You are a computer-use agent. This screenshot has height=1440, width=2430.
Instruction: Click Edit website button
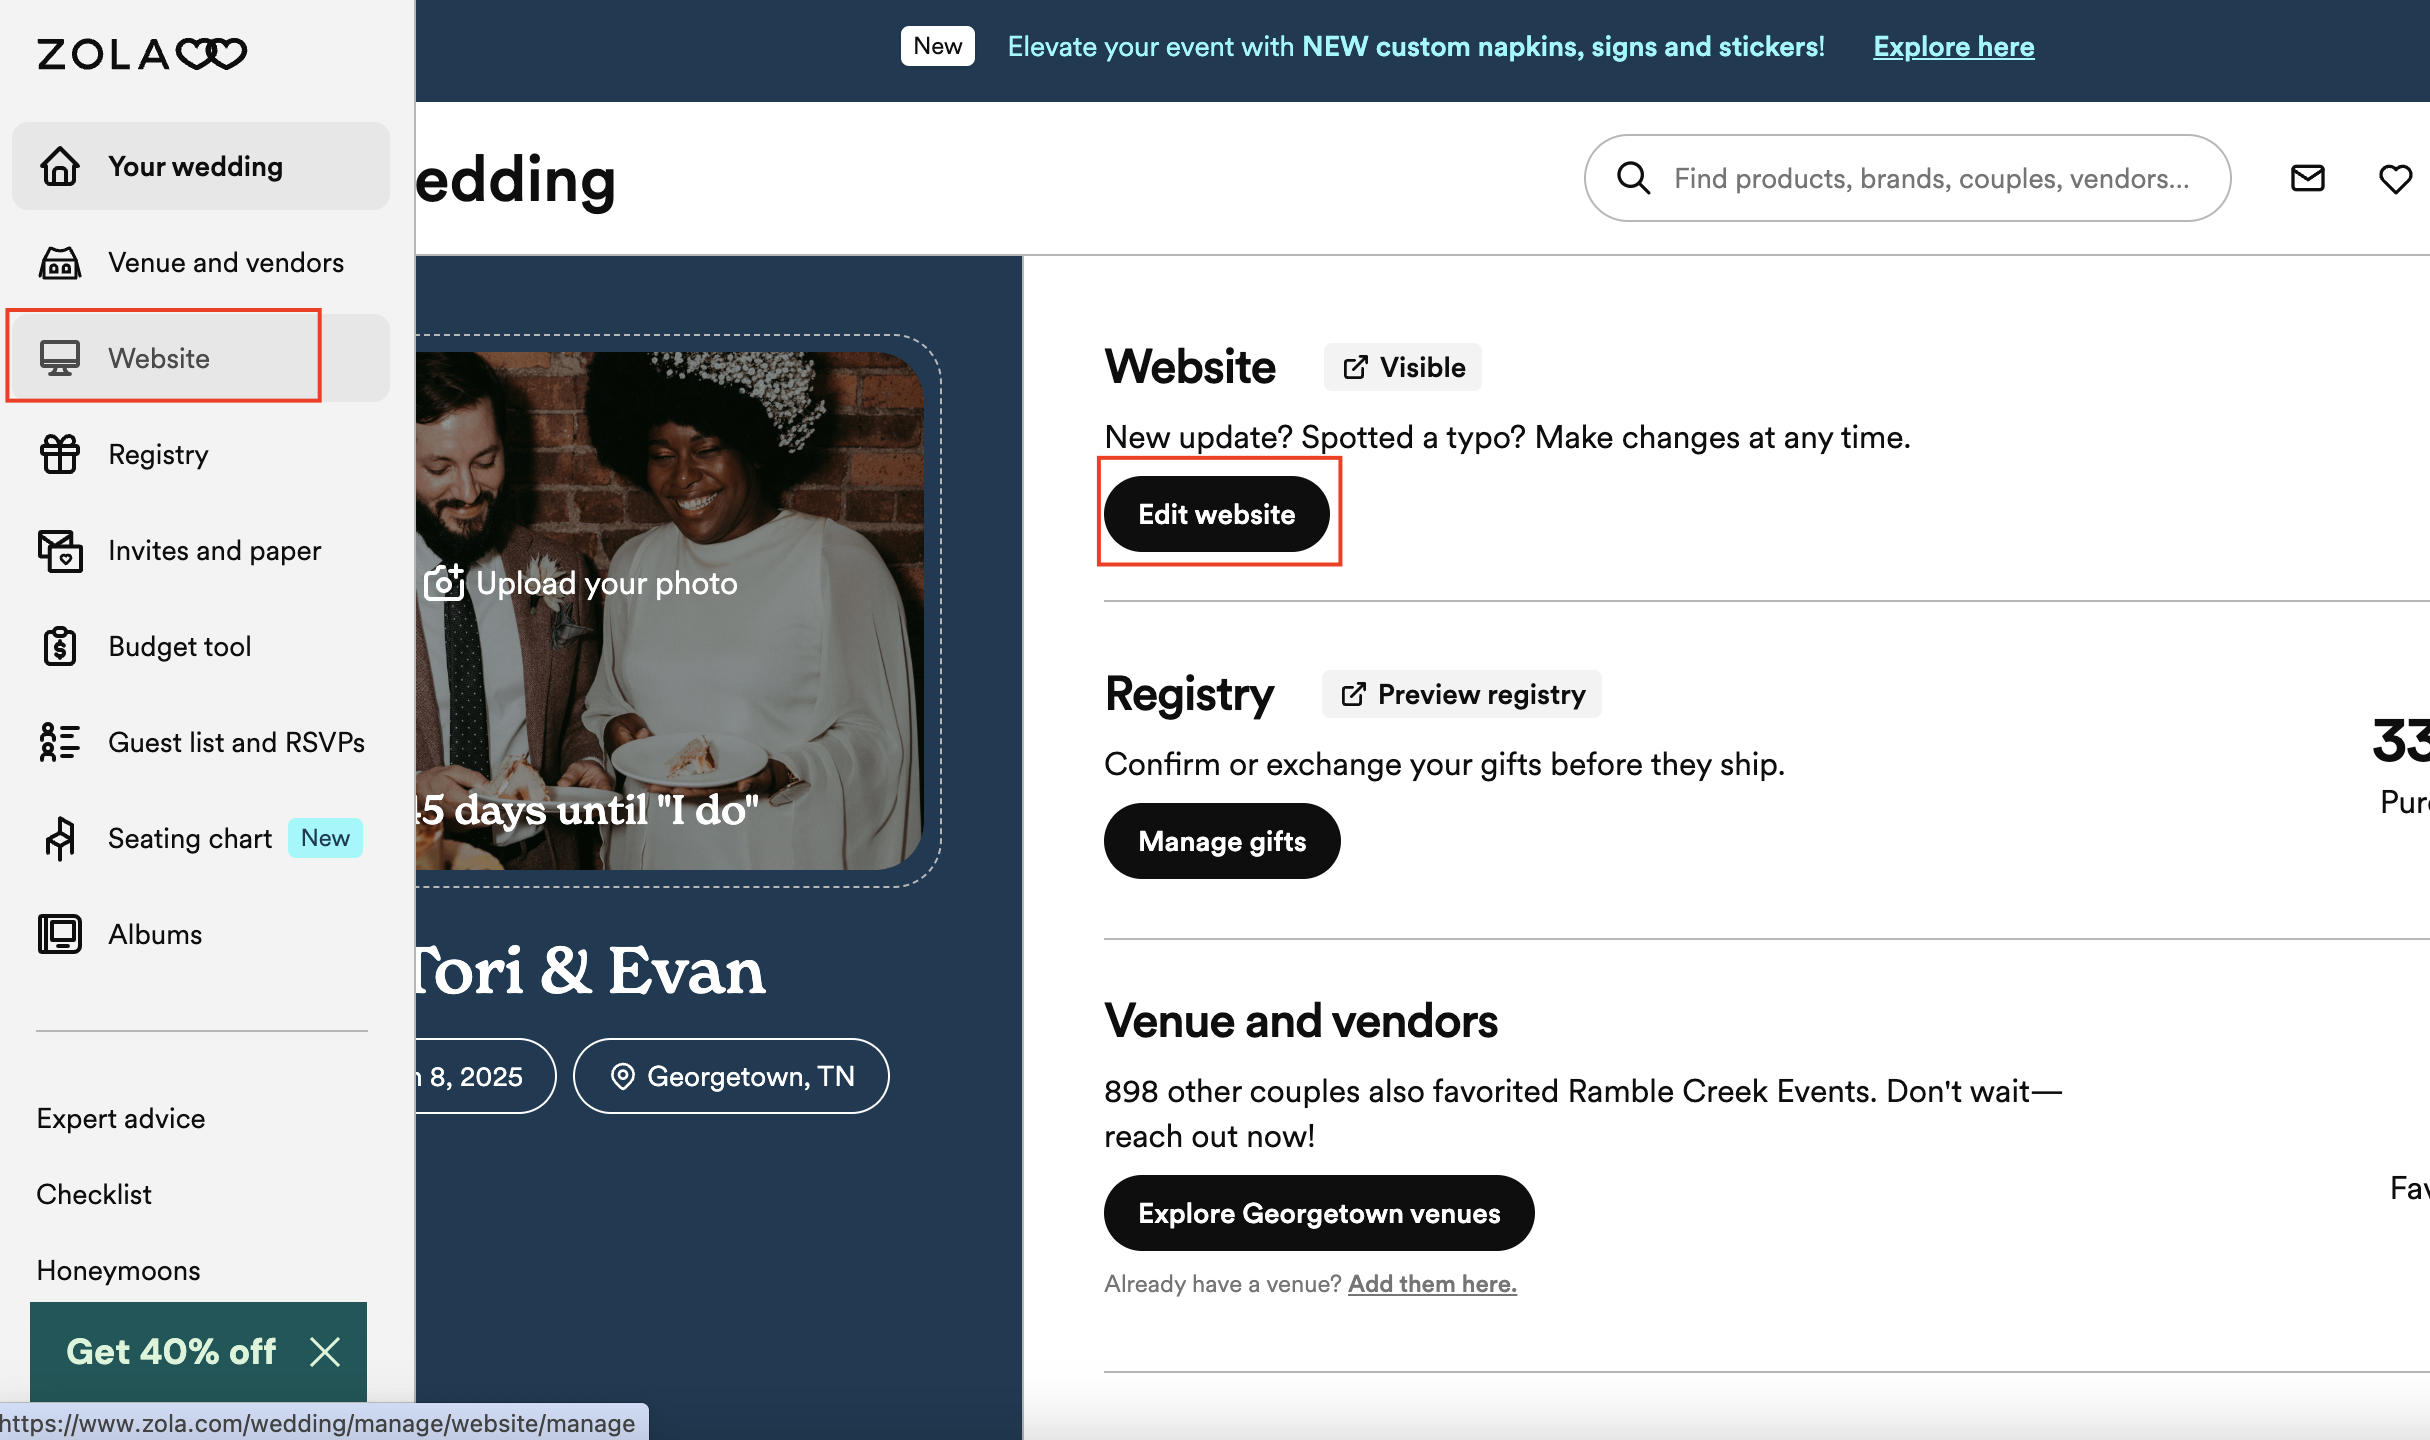(x=1217, y=513)
